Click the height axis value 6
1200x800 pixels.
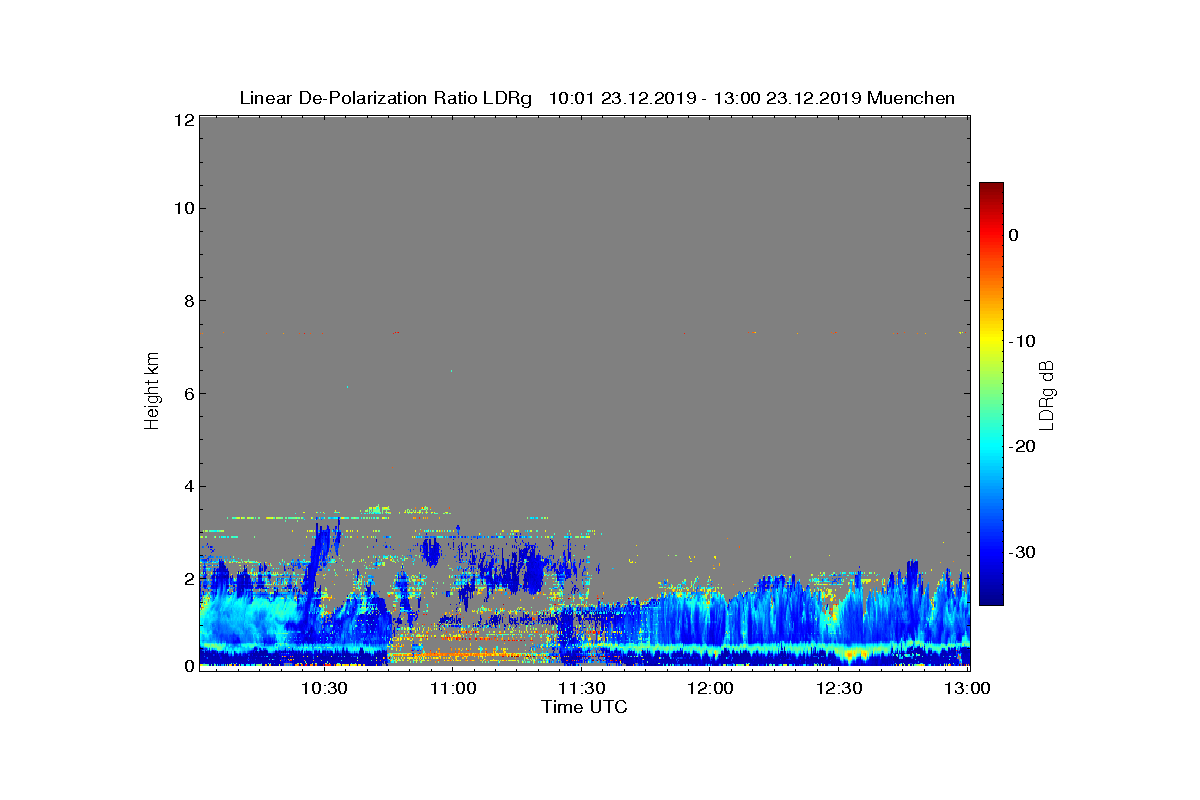tap(187, 393)
